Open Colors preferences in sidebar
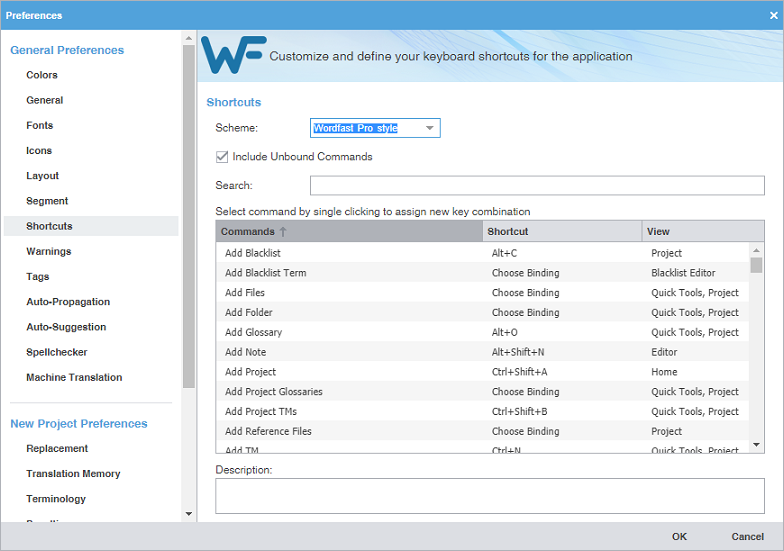 [42, 75]
